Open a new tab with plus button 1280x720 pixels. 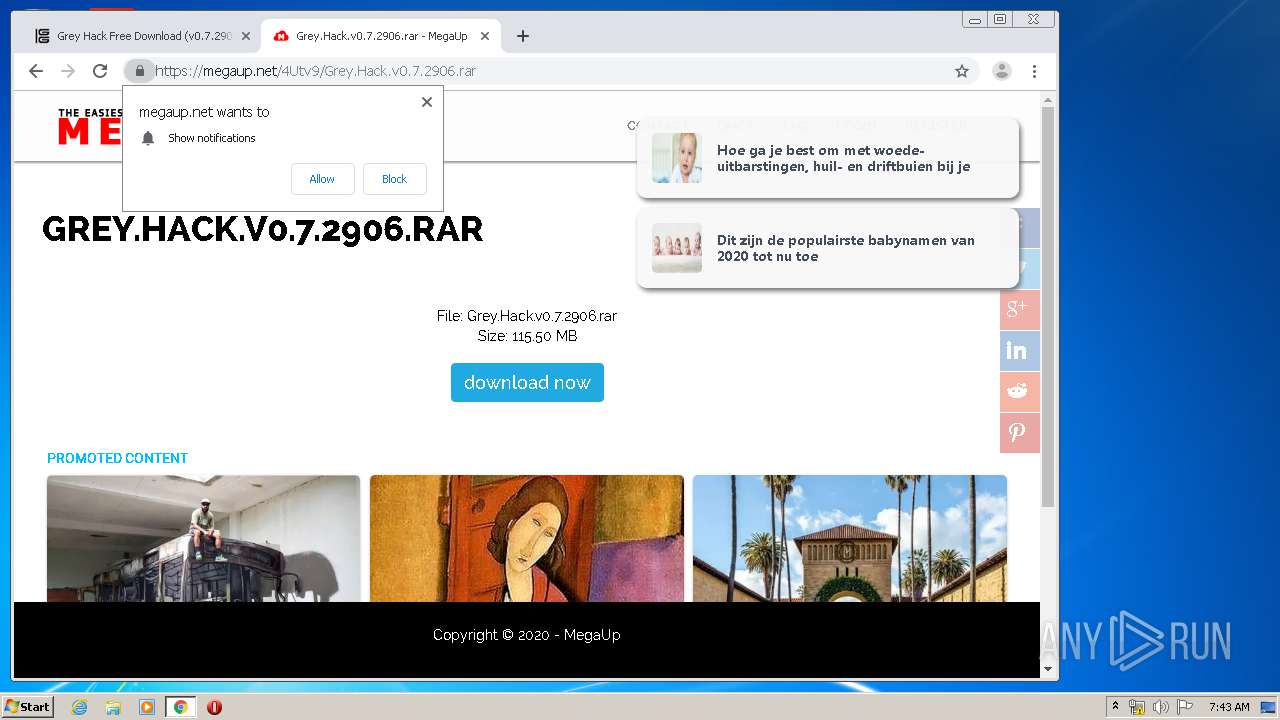coord(523,36)
